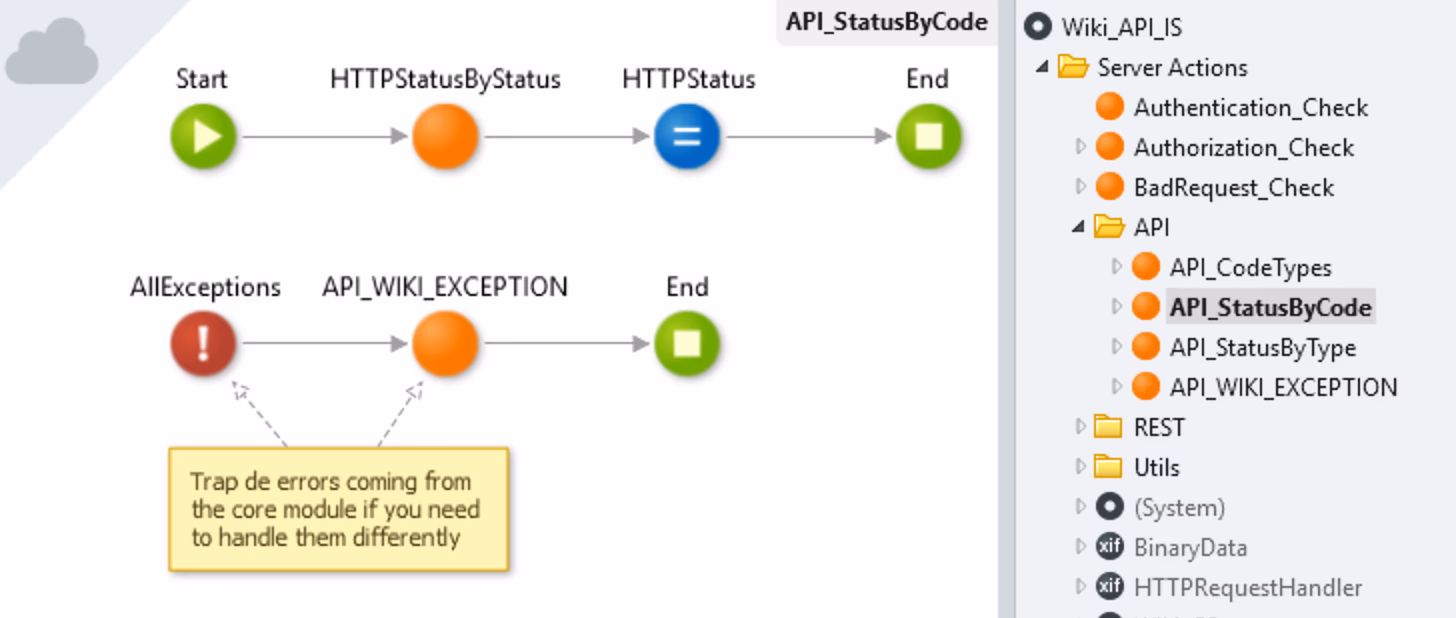Expand the HTTPRequestHandler extension
The width and height of the screenshot is (1456, 618).
click(x=1080, y=587)
